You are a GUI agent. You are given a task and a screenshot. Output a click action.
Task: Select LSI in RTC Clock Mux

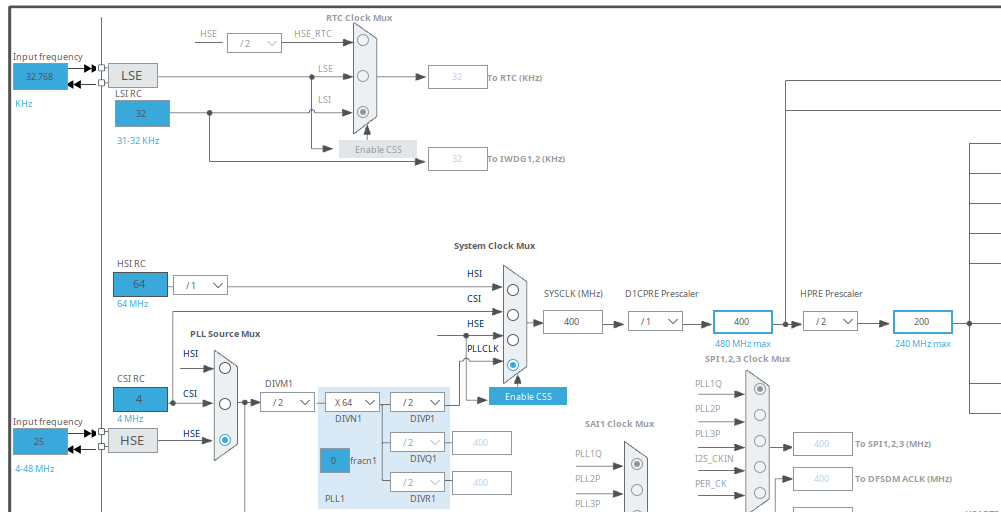click(363, 112)
